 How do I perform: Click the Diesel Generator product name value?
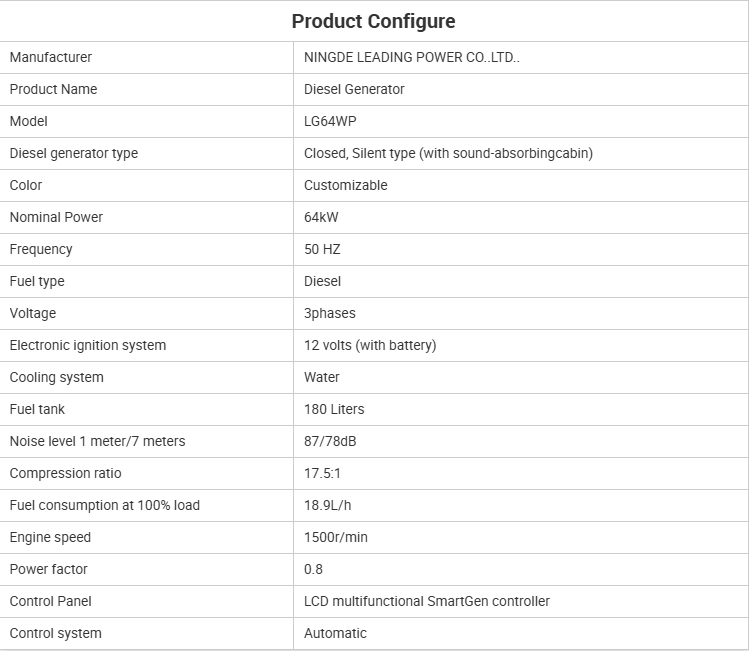[354, 89]
